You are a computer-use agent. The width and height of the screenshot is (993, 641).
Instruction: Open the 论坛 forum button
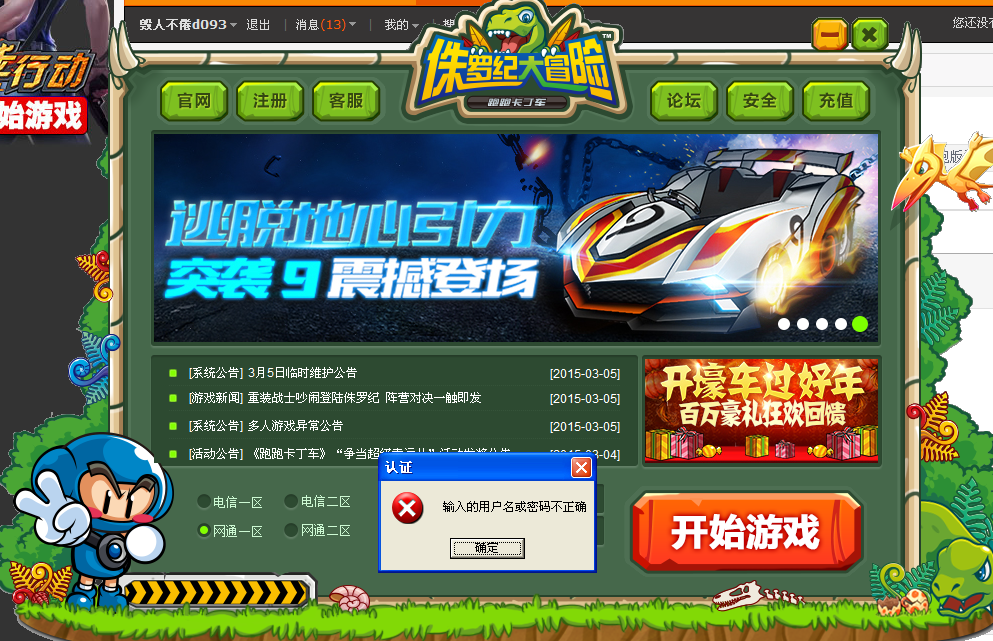(684, 101)
